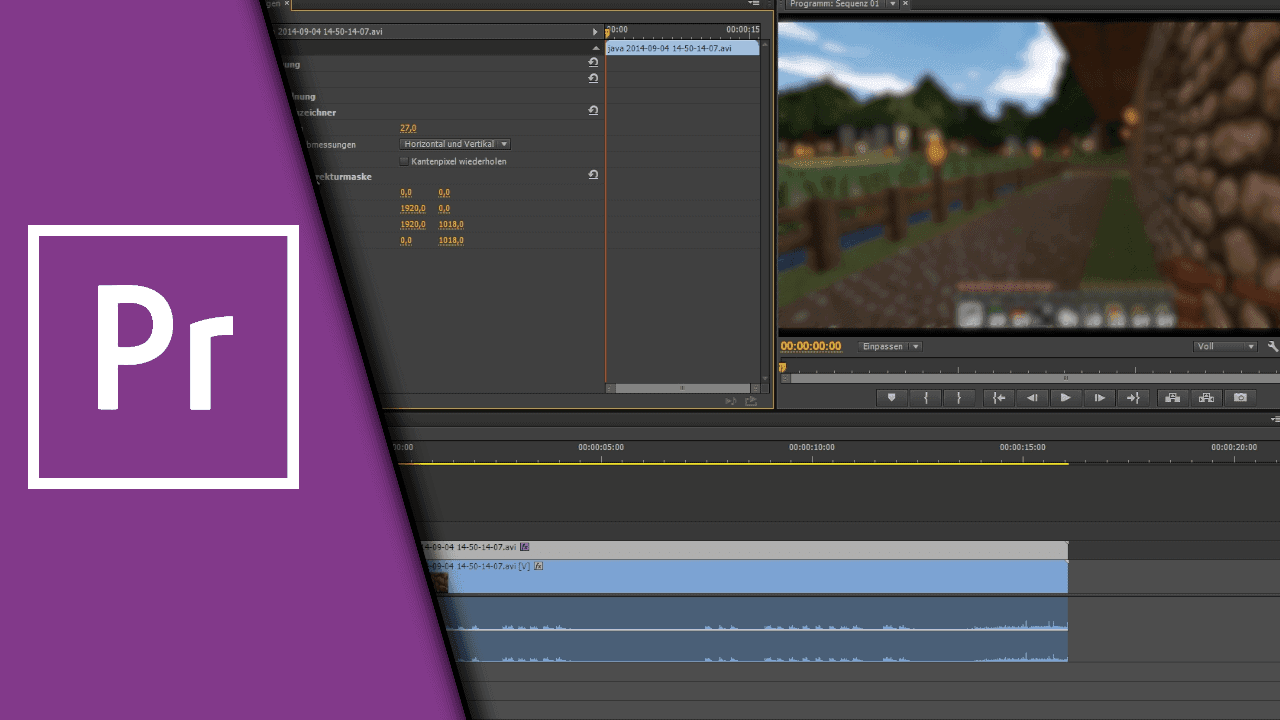Open the Einpassen zoom dropdown
1280x720 pixels.
891,347
